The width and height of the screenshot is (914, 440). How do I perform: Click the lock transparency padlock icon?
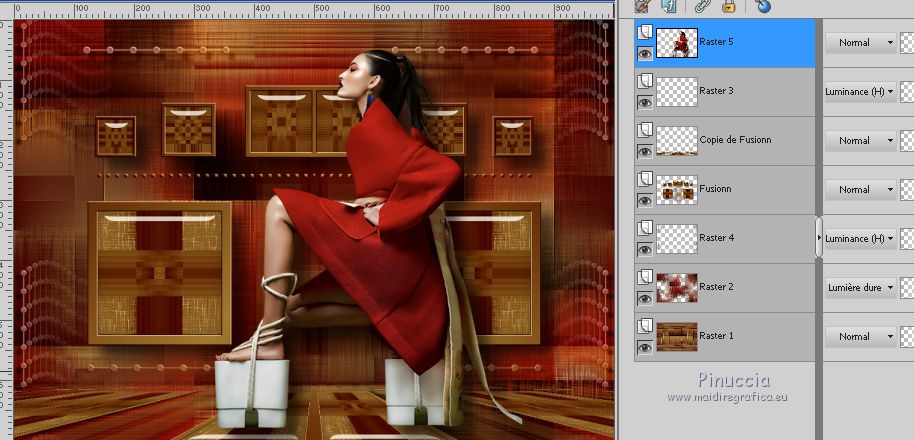point(728,6)
